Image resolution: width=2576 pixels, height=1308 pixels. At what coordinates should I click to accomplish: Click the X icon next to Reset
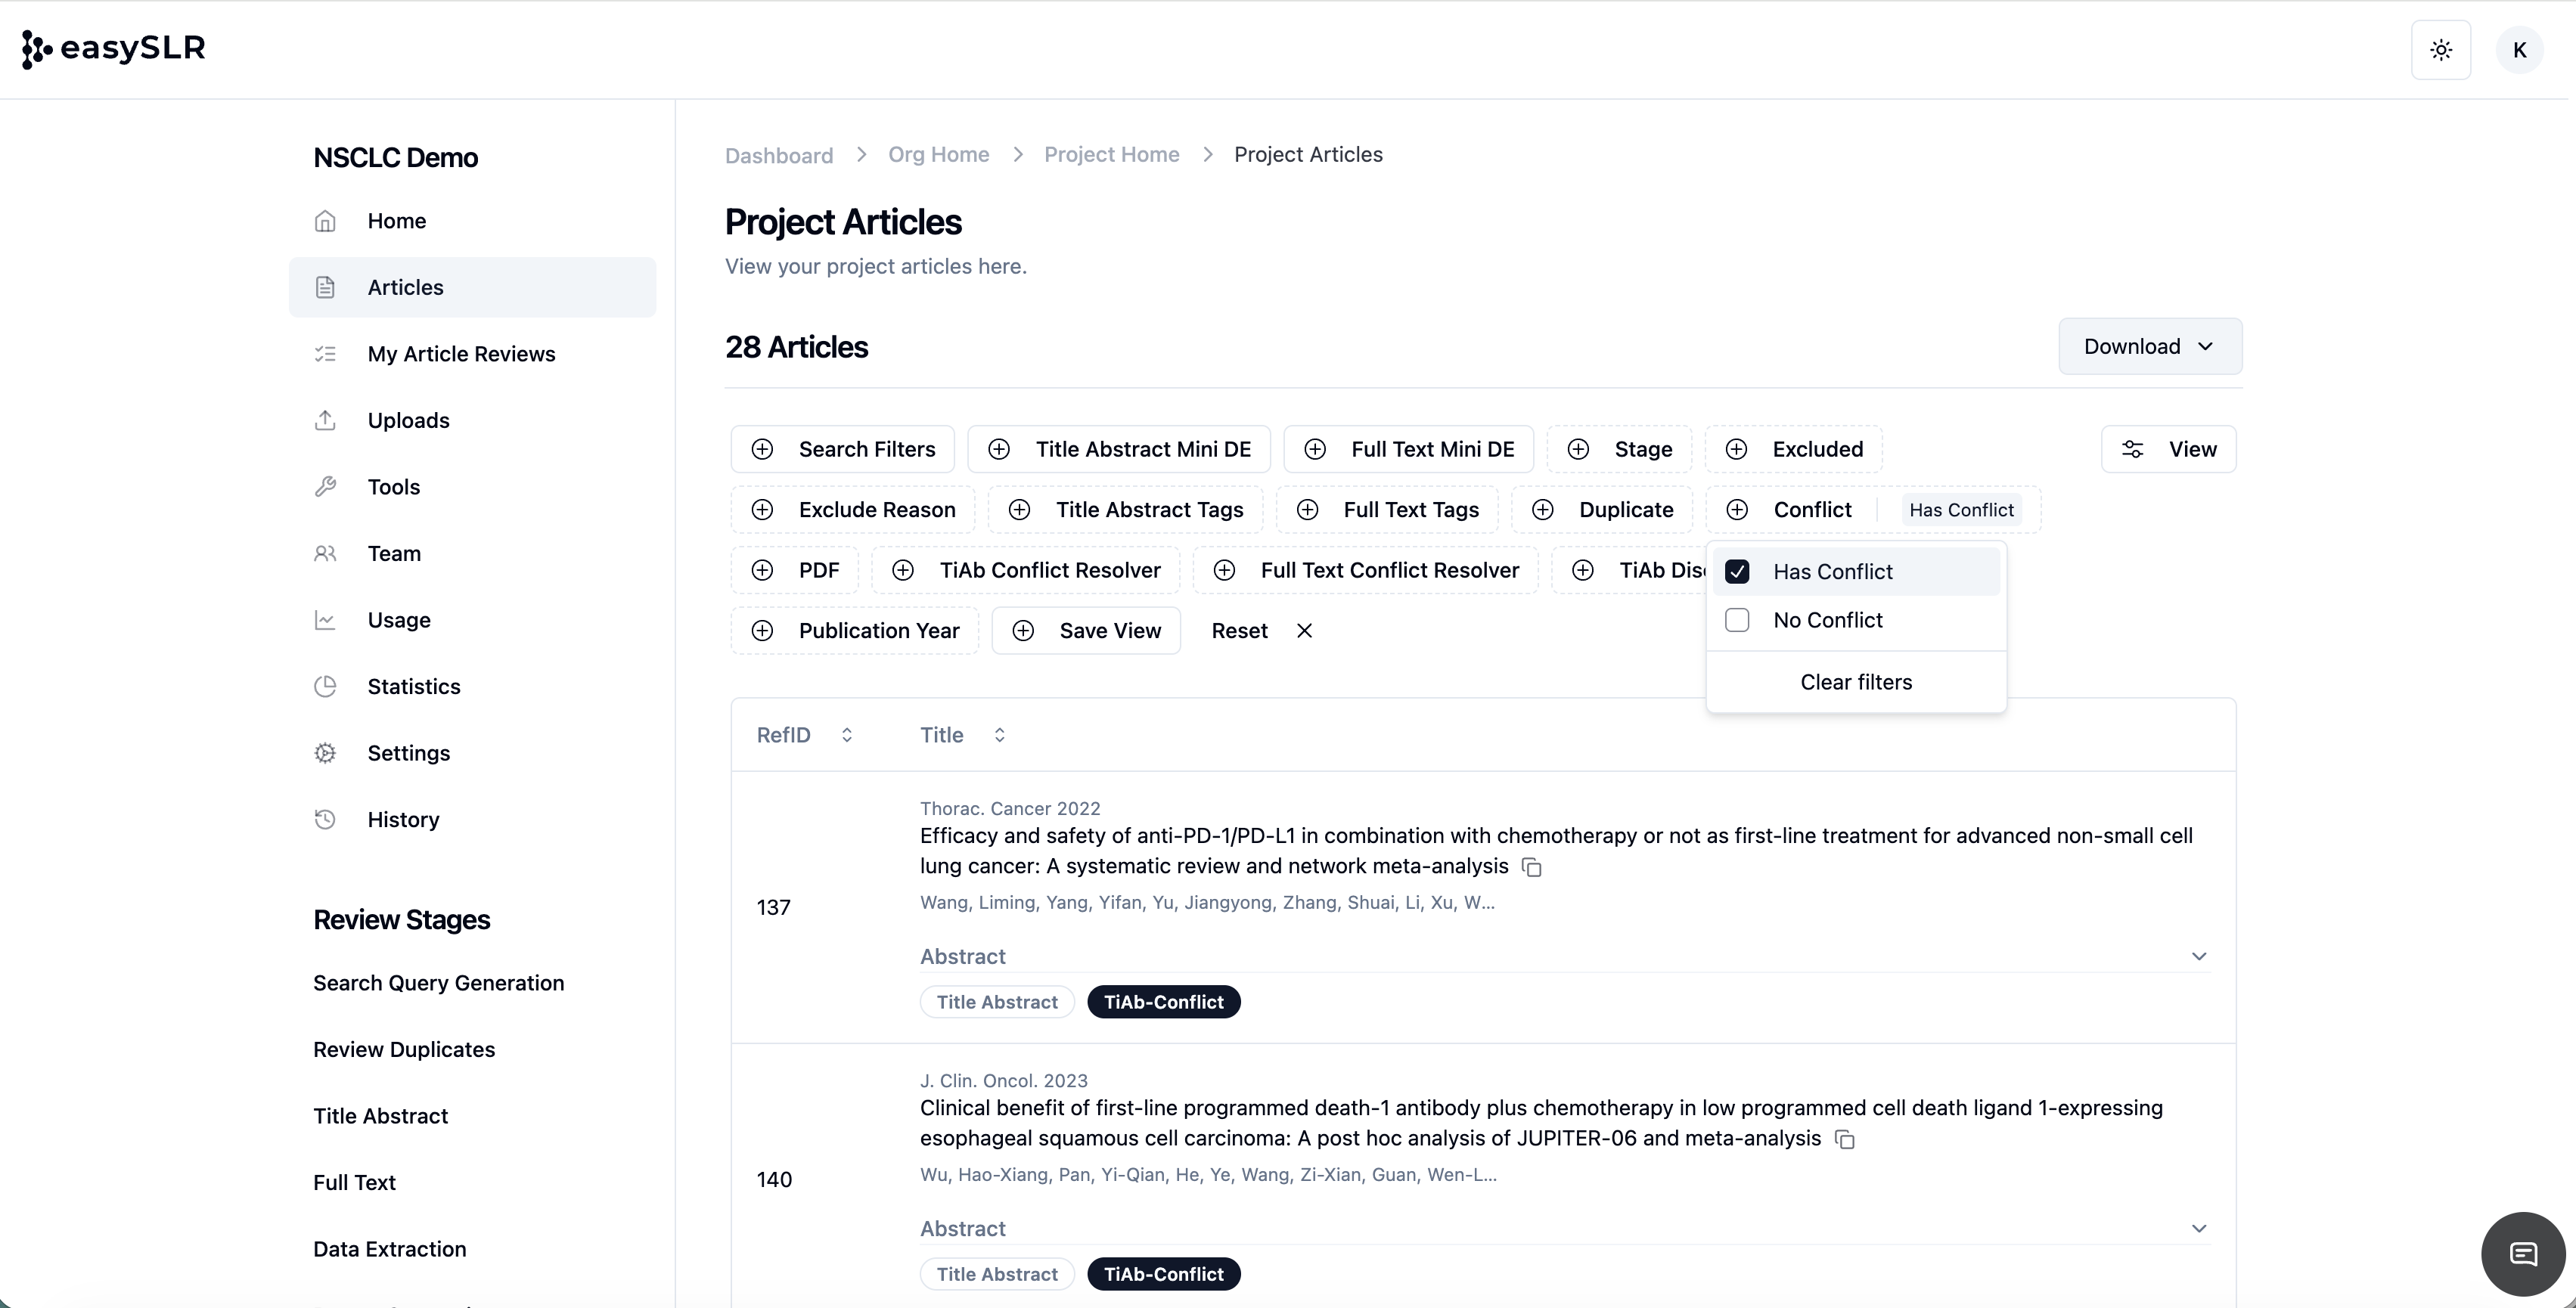(x=1304, y=631)
